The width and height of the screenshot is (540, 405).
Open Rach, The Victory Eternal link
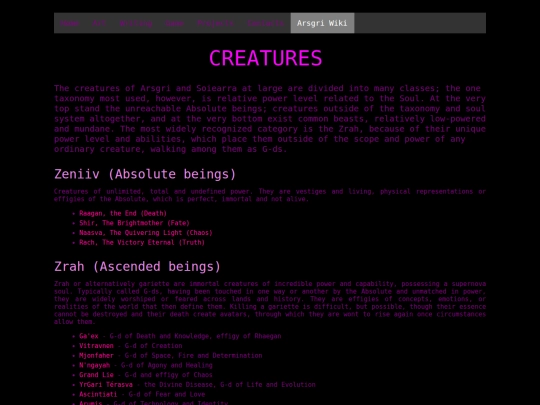[x=142, y=242]
